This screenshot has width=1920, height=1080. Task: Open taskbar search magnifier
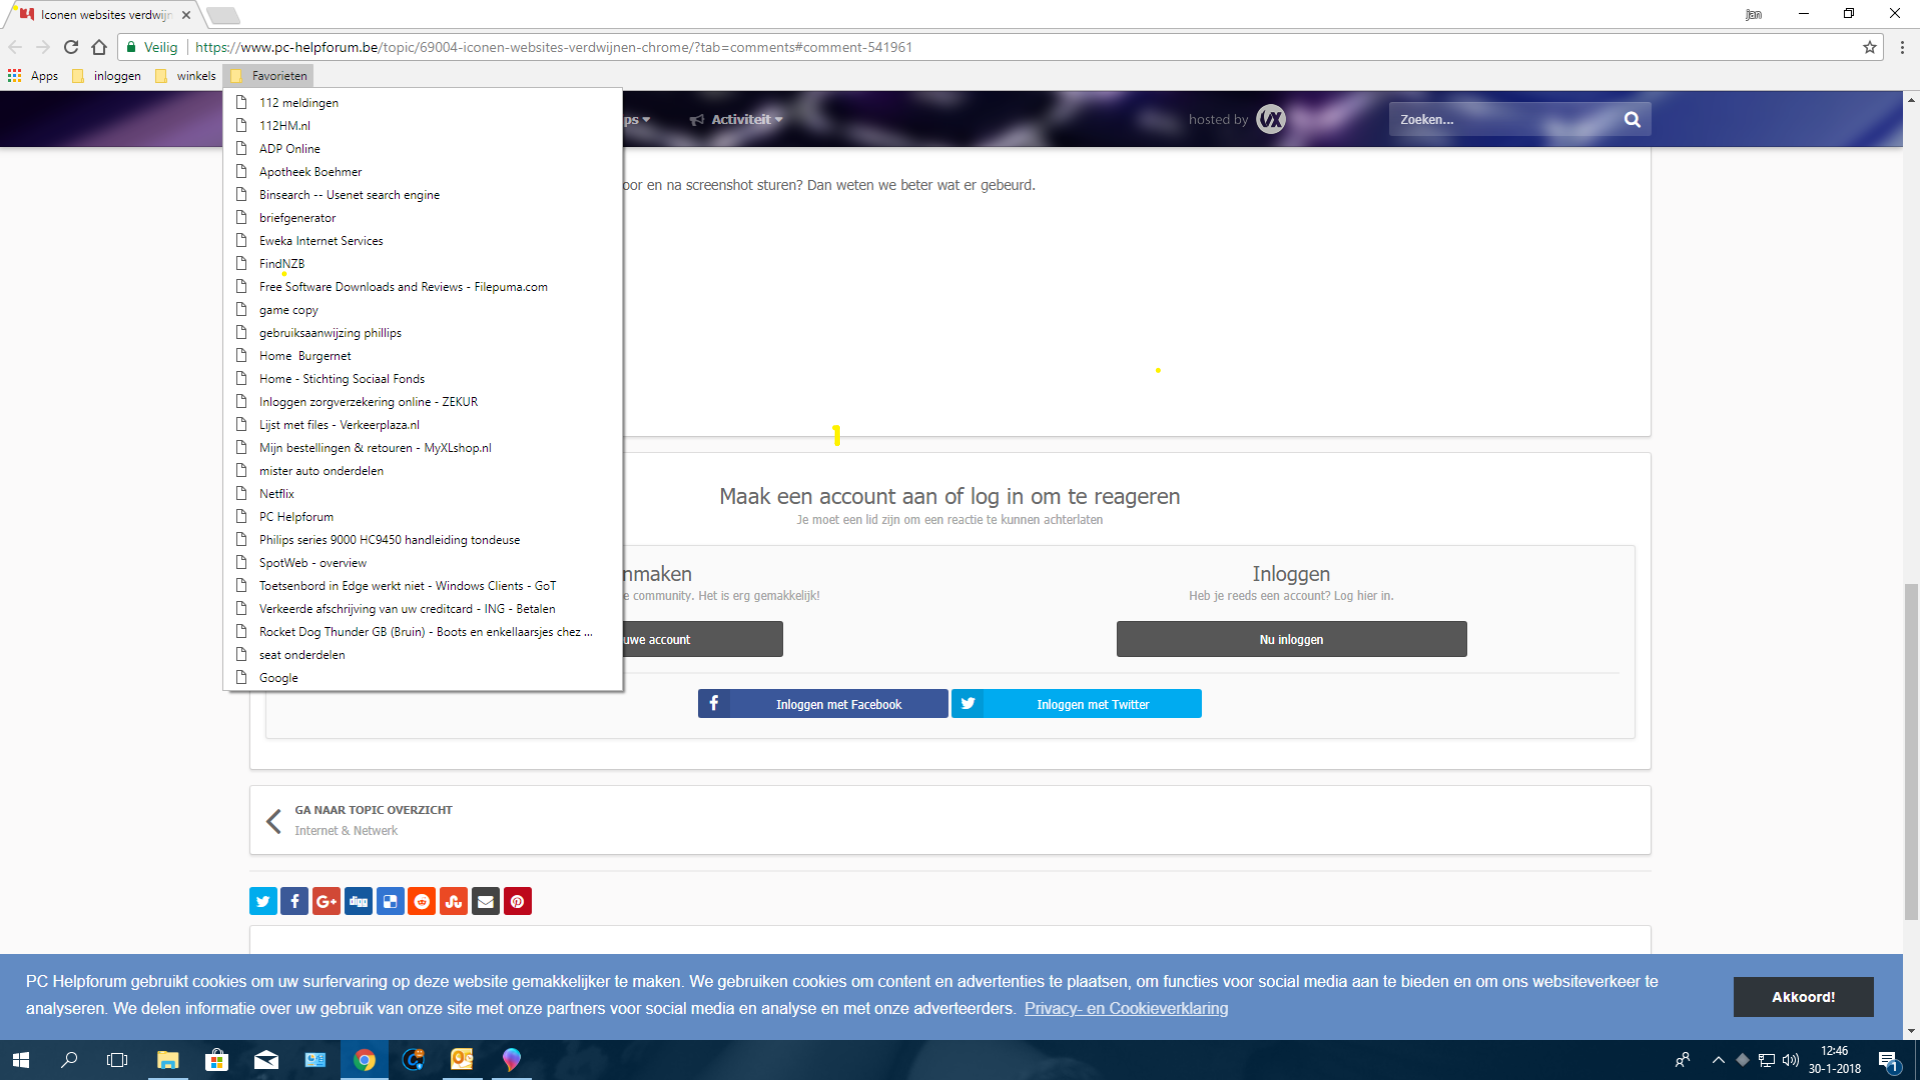[x=69, y=1060]
